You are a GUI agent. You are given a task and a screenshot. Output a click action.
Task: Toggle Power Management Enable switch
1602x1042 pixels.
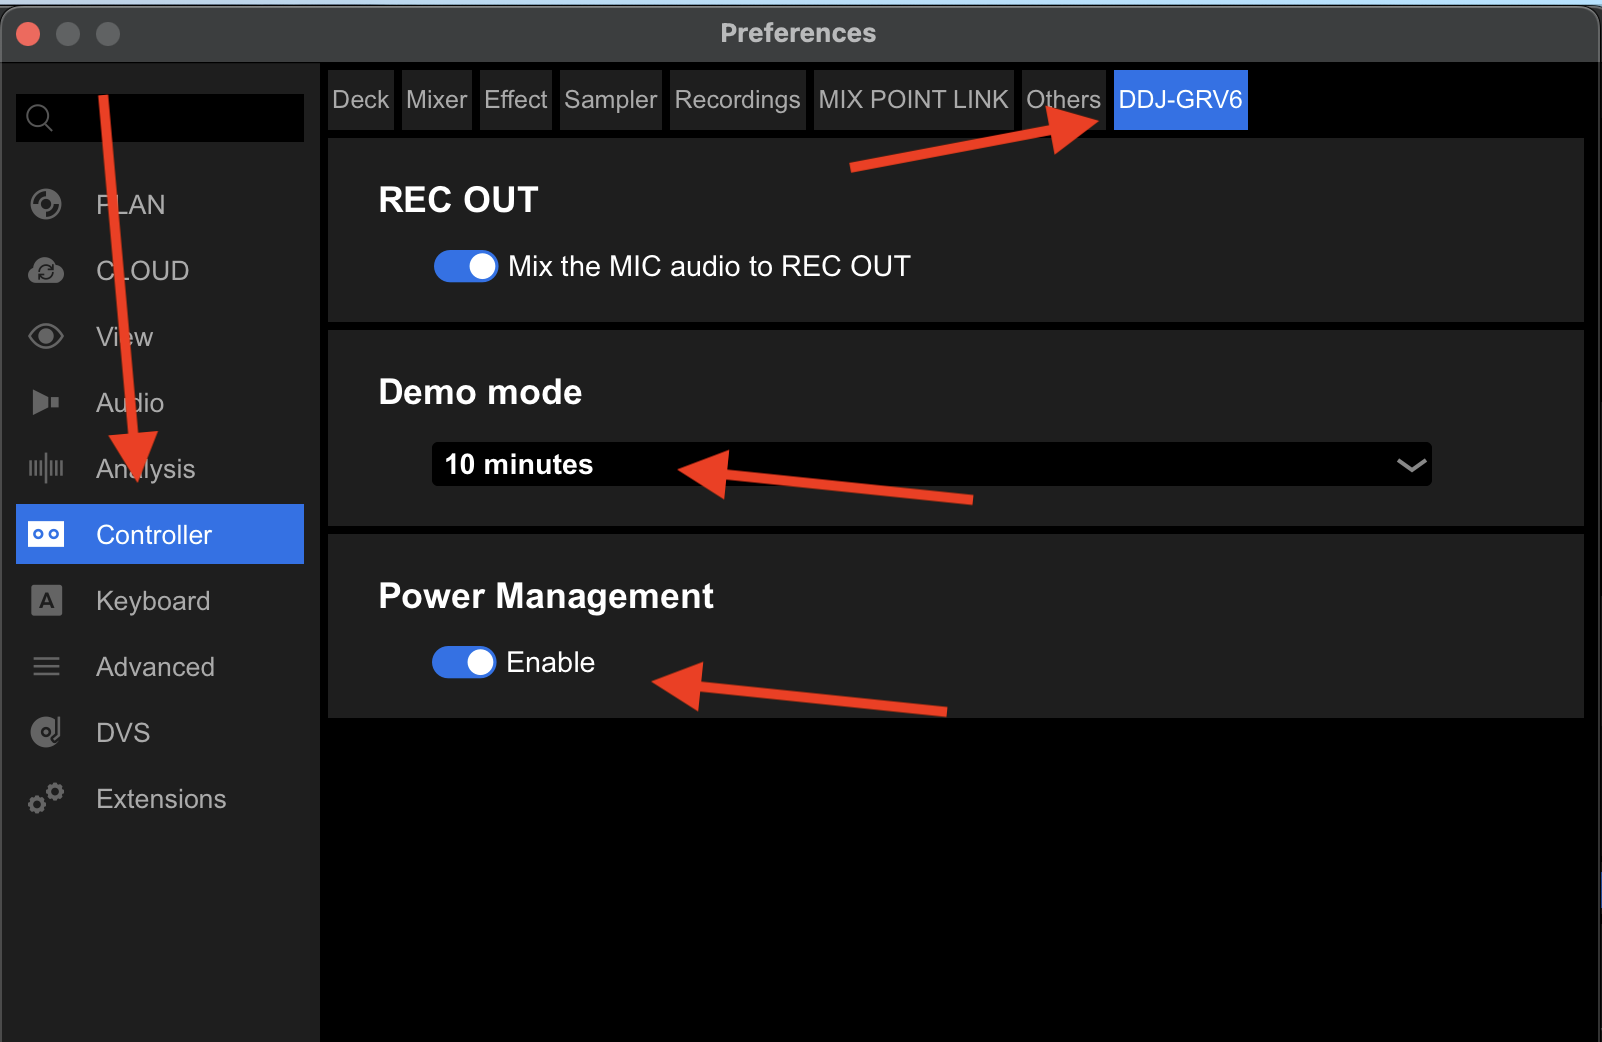(x=464, y=662)
